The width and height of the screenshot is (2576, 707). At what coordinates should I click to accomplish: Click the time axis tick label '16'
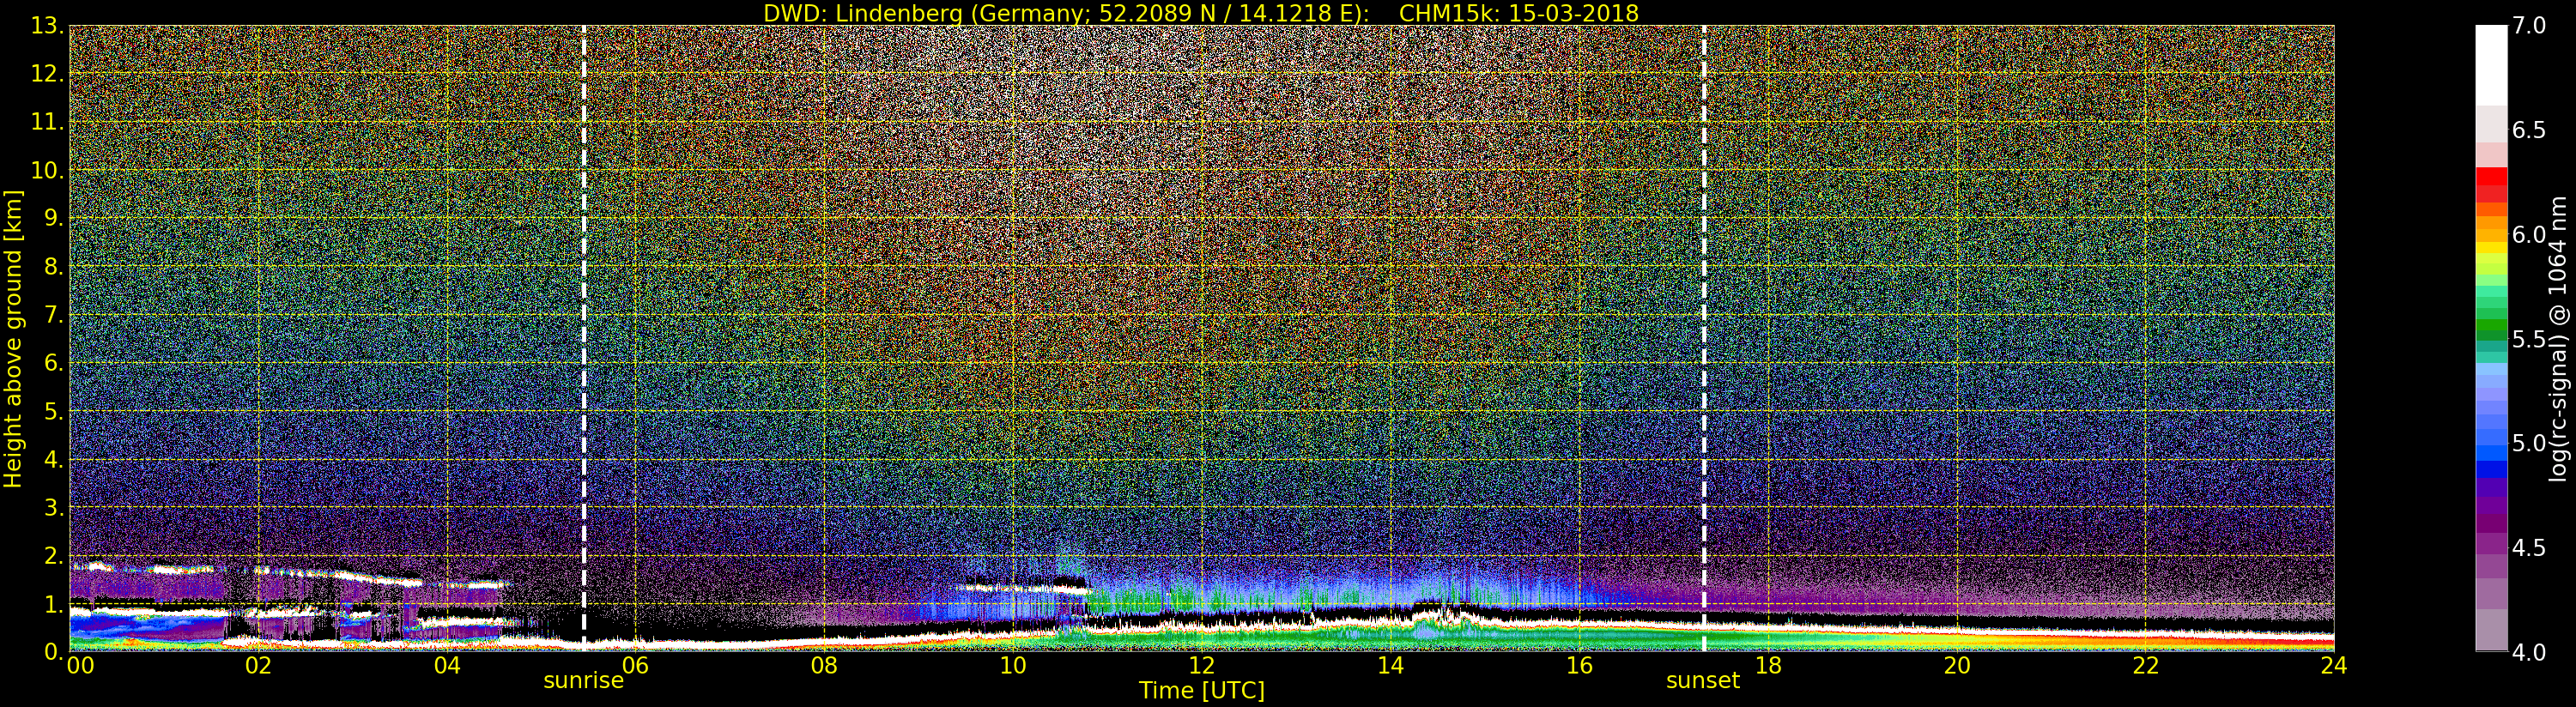(1579, 665)
